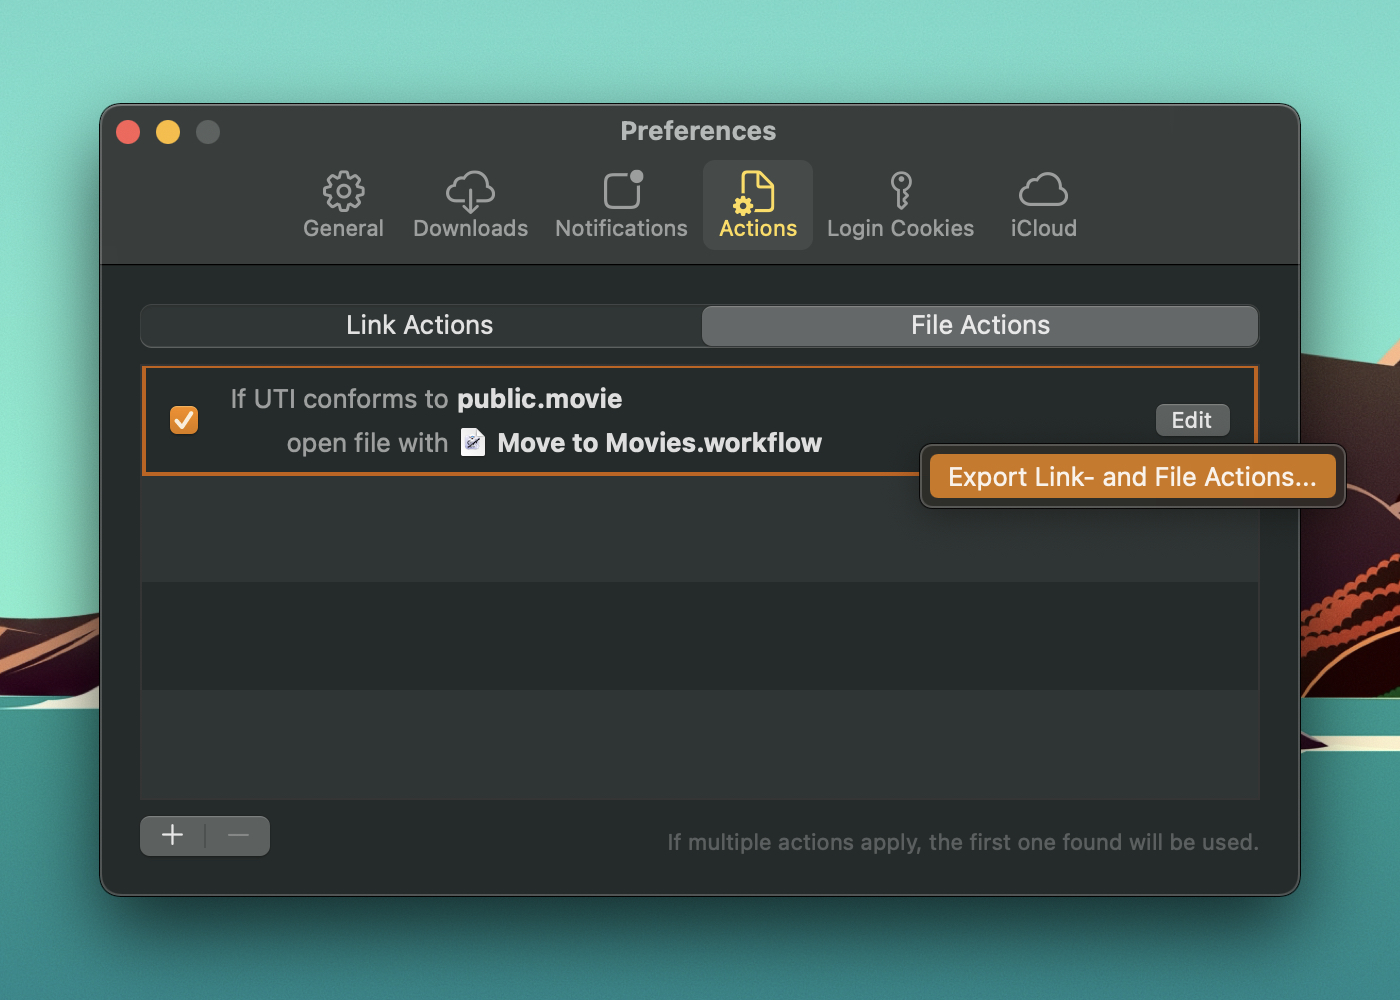The width and height of the screenshot is (1400, 1000).
Task: Switch to the Link Actions tab
Action: tap(421, 326)
